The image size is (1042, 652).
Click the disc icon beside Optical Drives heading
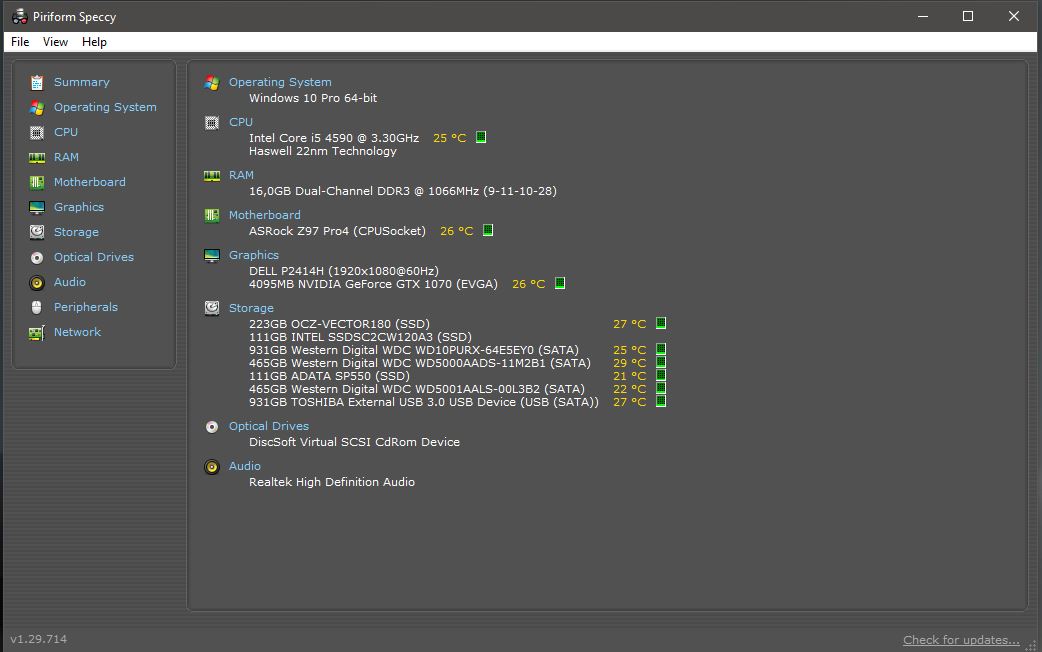click(x=212, y=427)
